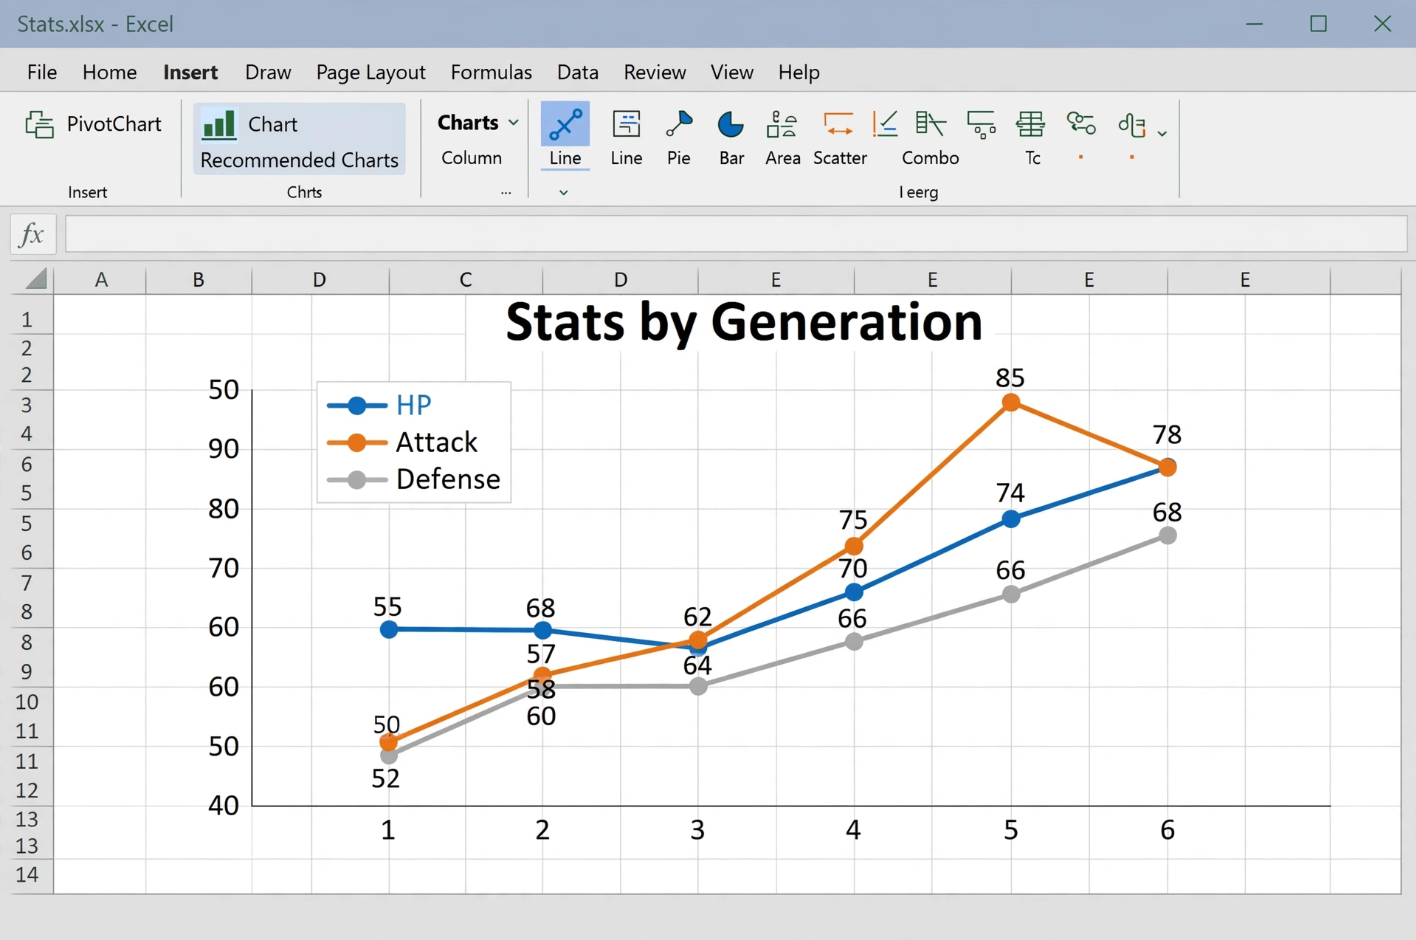Image resolution: width=1416 pixels, height=940 pixels.
Task: Select the data label '78'
Action: [1167, 435]
